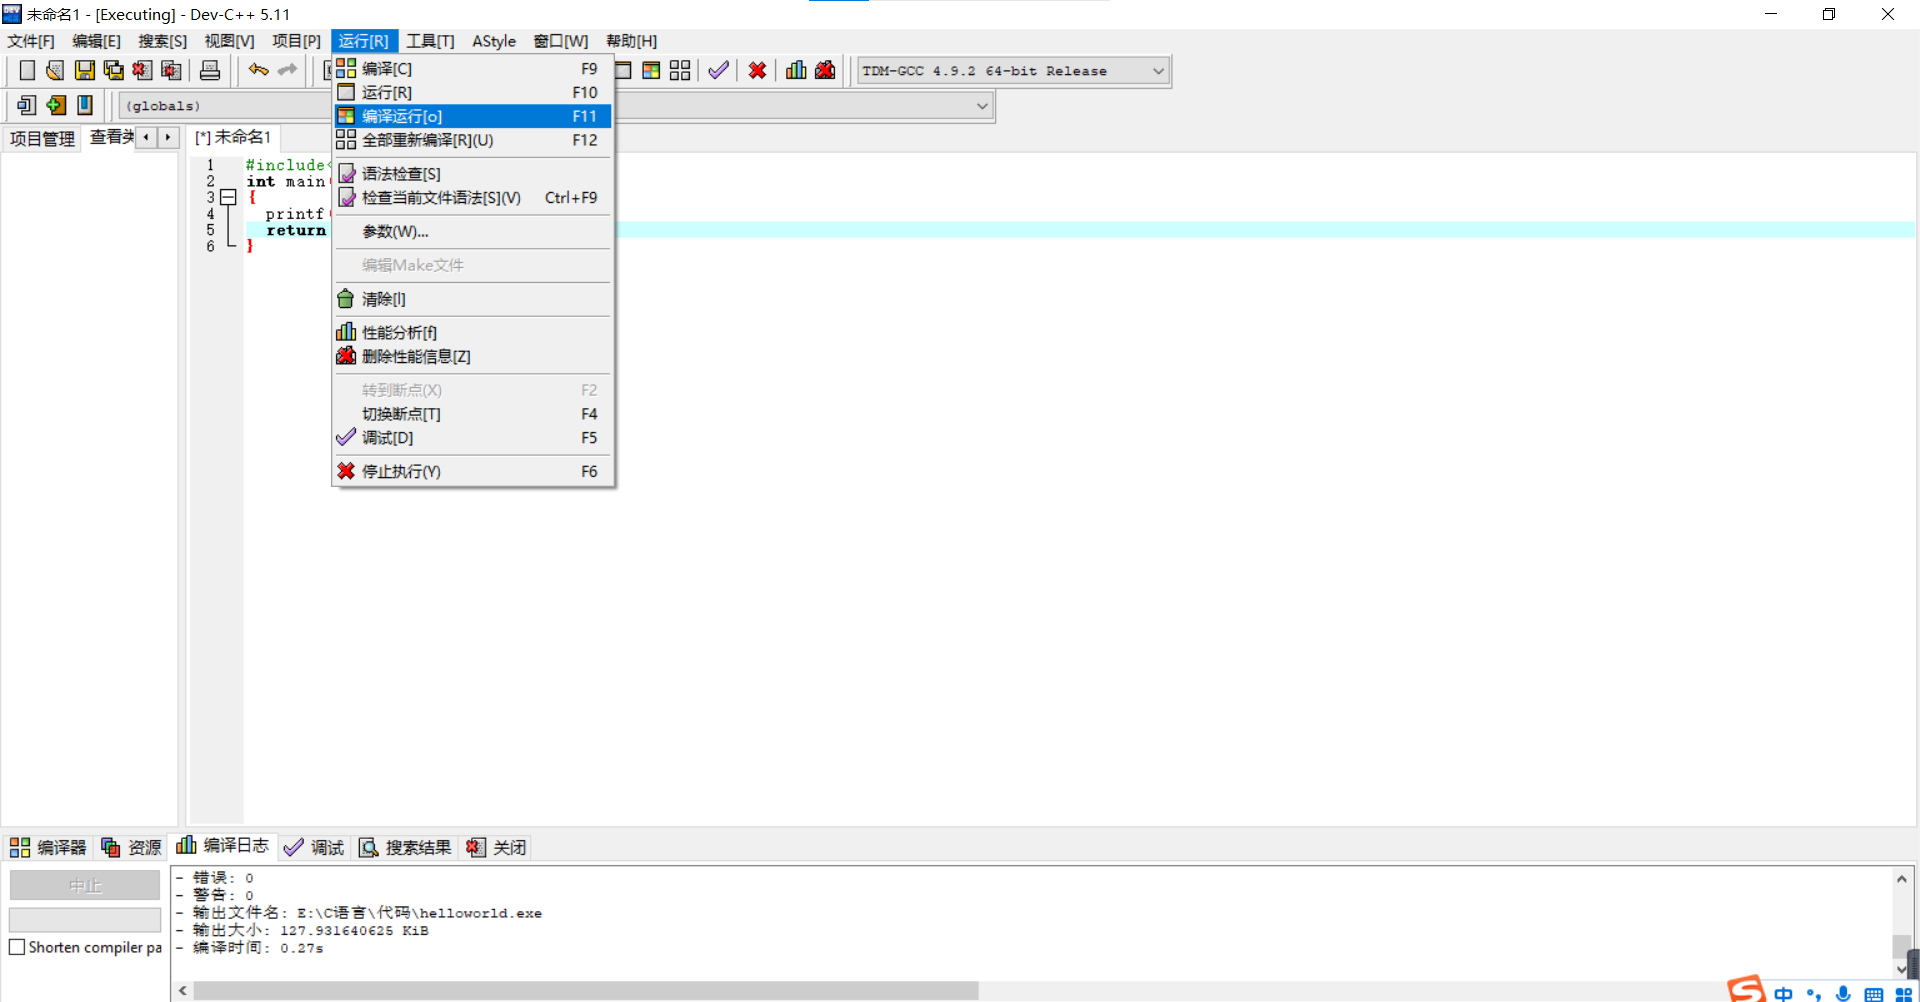Viewport: 1920px width, 1002px height.
Task: Click the Close file toolbar icon
Action: tap(143, 70)
